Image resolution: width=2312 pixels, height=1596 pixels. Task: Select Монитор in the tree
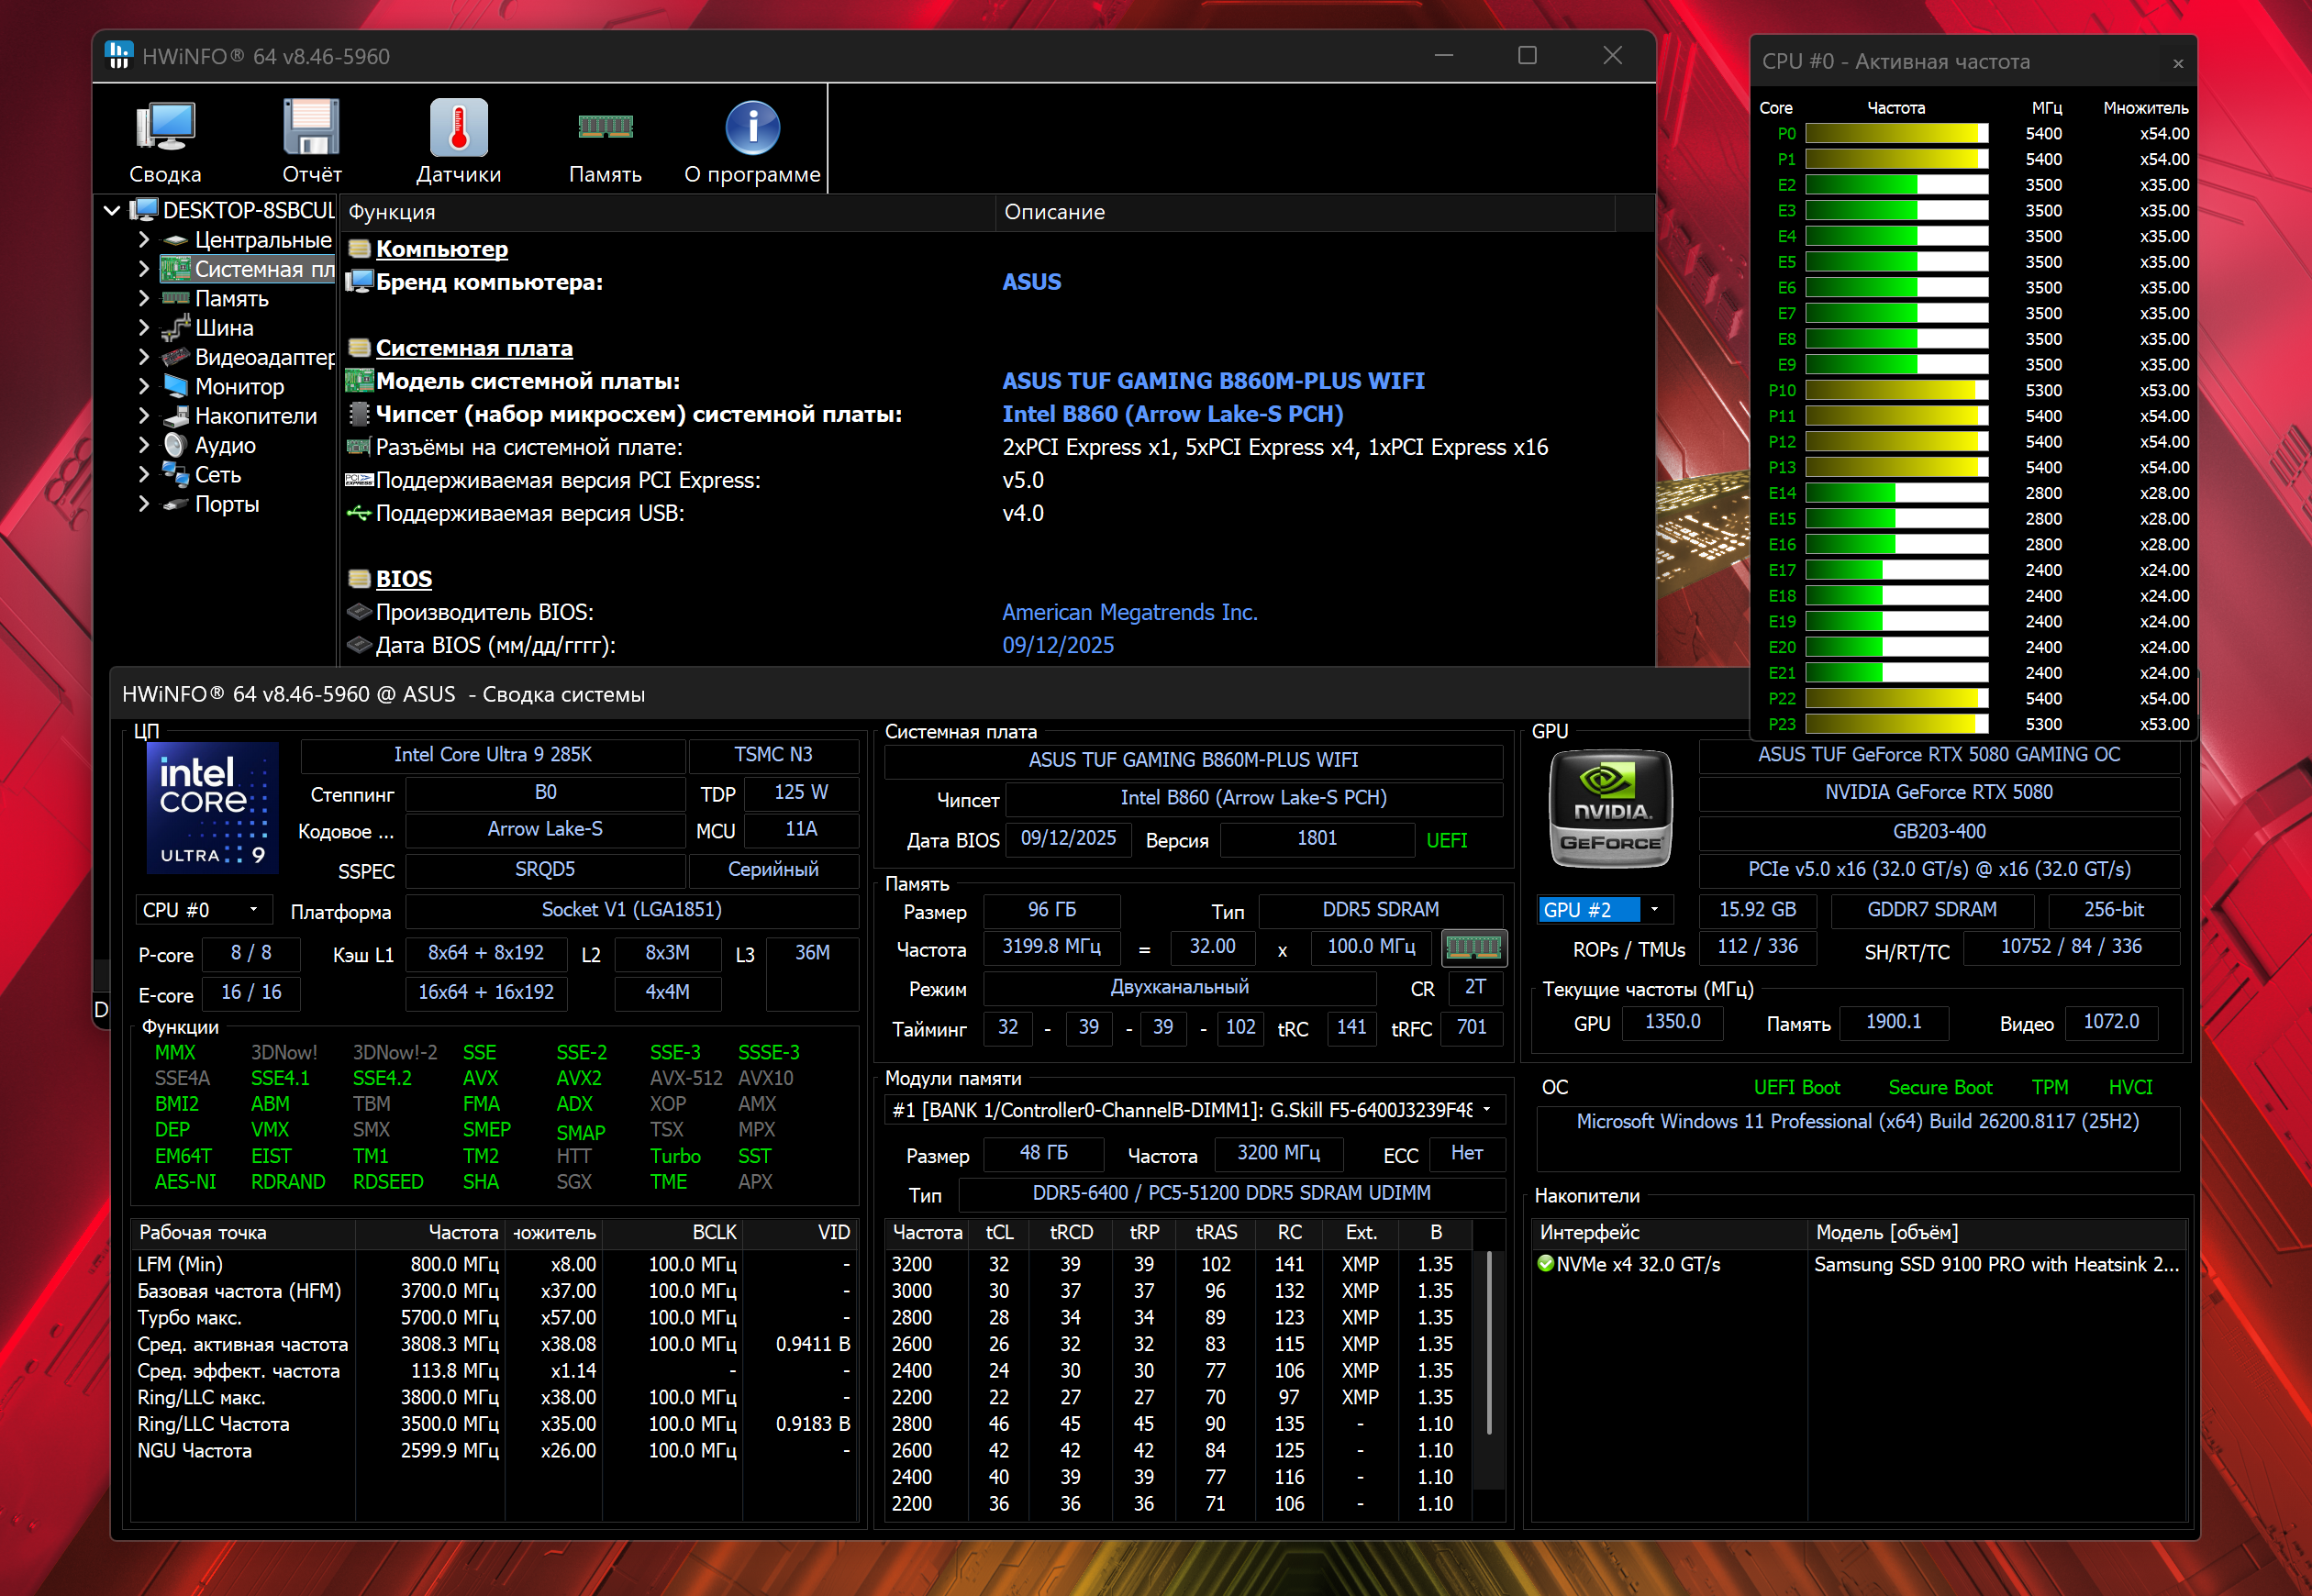(x=239, y=387)
